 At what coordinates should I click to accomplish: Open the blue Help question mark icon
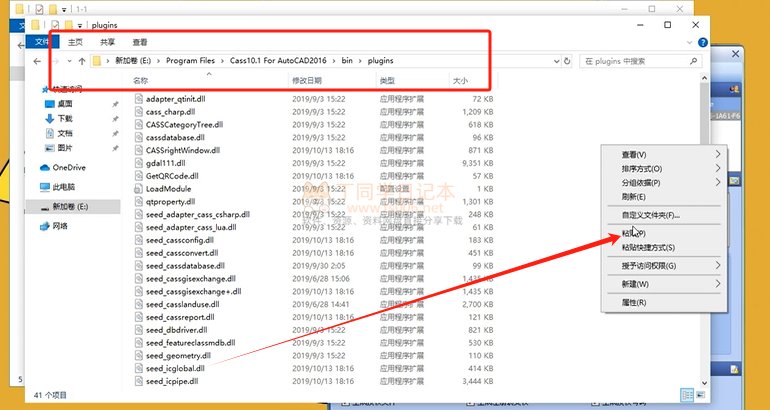[x=703, y=43]
